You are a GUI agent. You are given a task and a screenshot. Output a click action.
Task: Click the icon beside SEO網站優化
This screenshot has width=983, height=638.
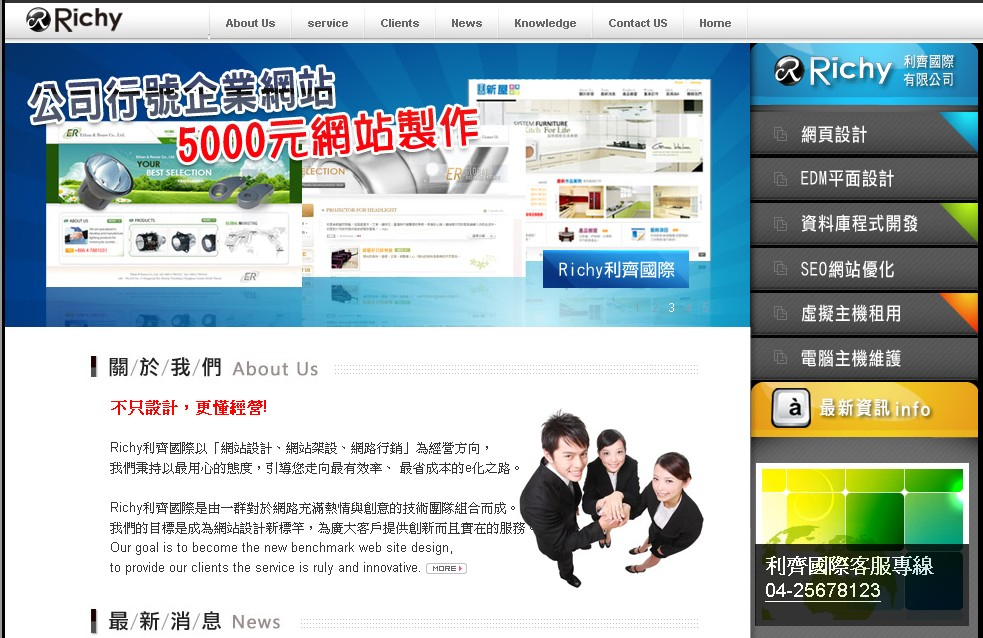pyautogui.click(x=781, y=269)
